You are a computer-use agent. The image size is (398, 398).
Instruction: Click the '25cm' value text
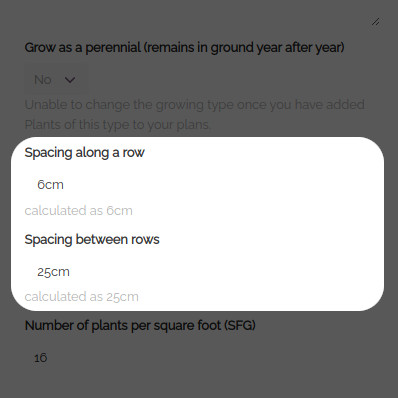click(x=53, y=272)
